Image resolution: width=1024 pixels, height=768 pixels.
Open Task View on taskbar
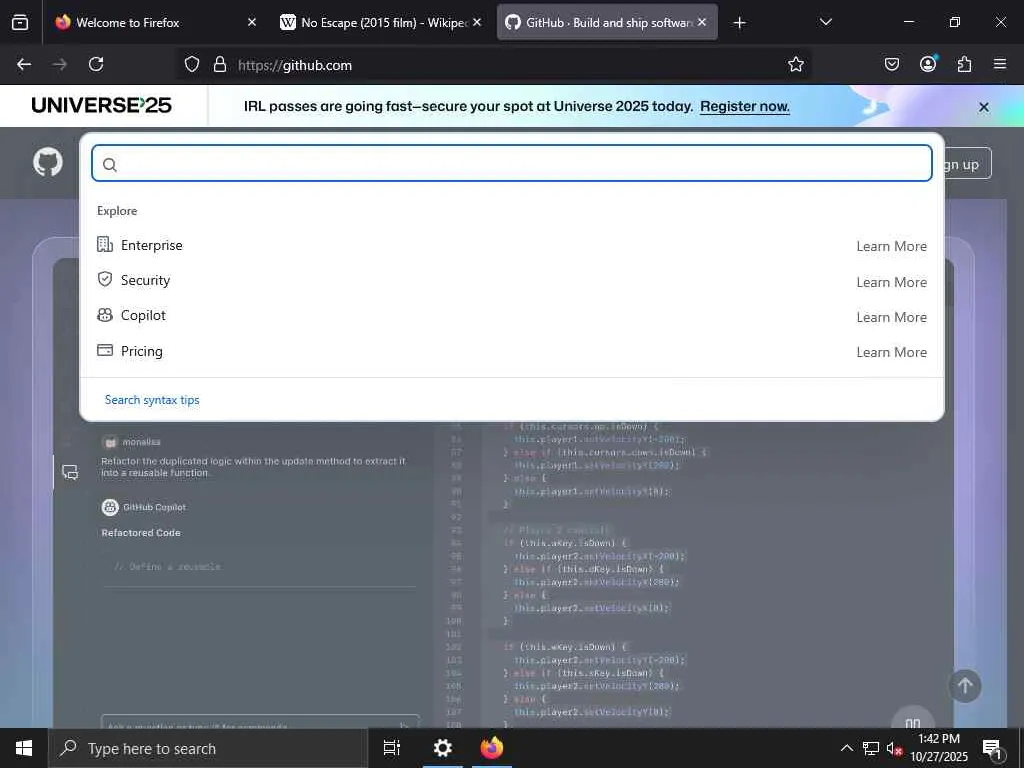(391, 748)
